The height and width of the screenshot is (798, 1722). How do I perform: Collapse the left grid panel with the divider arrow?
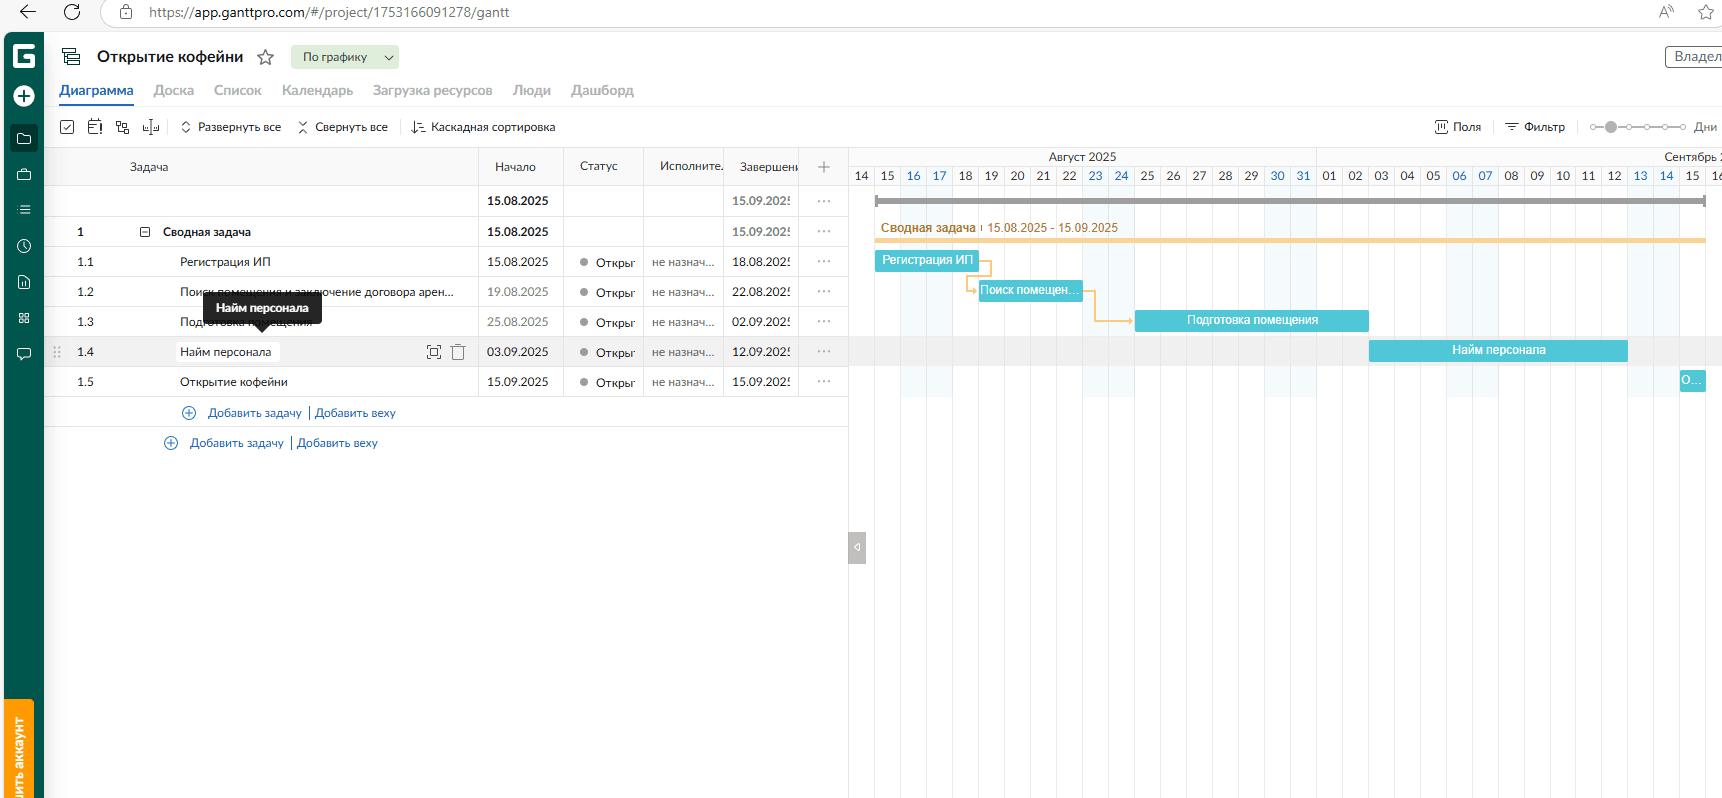[x=857, y=547]
